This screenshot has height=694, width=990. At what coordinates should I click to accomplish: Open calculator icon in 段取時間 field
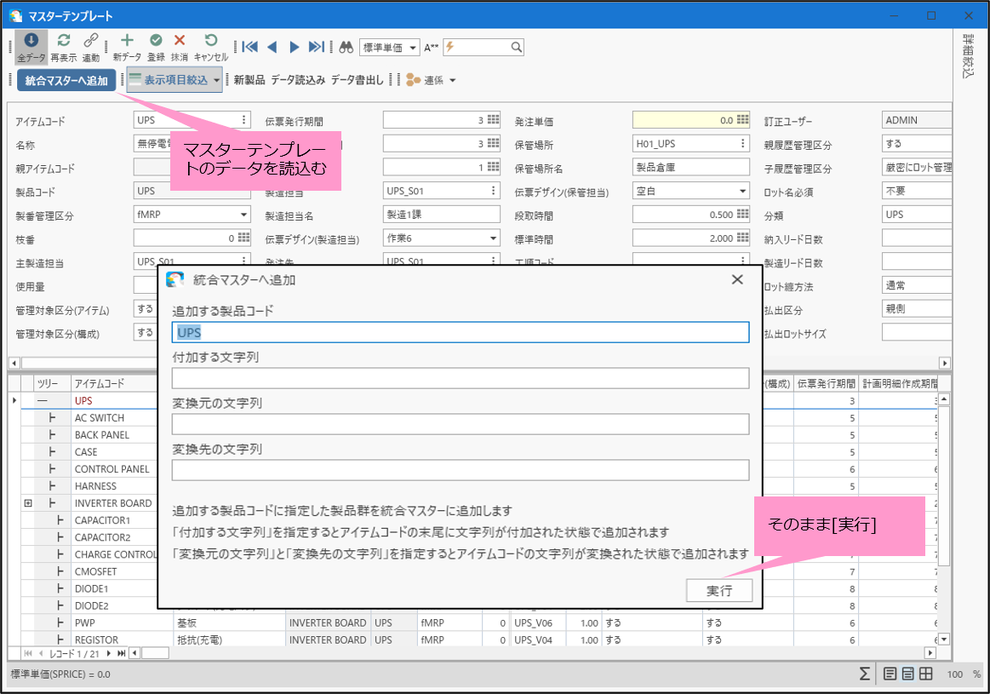tap(742, 215)
